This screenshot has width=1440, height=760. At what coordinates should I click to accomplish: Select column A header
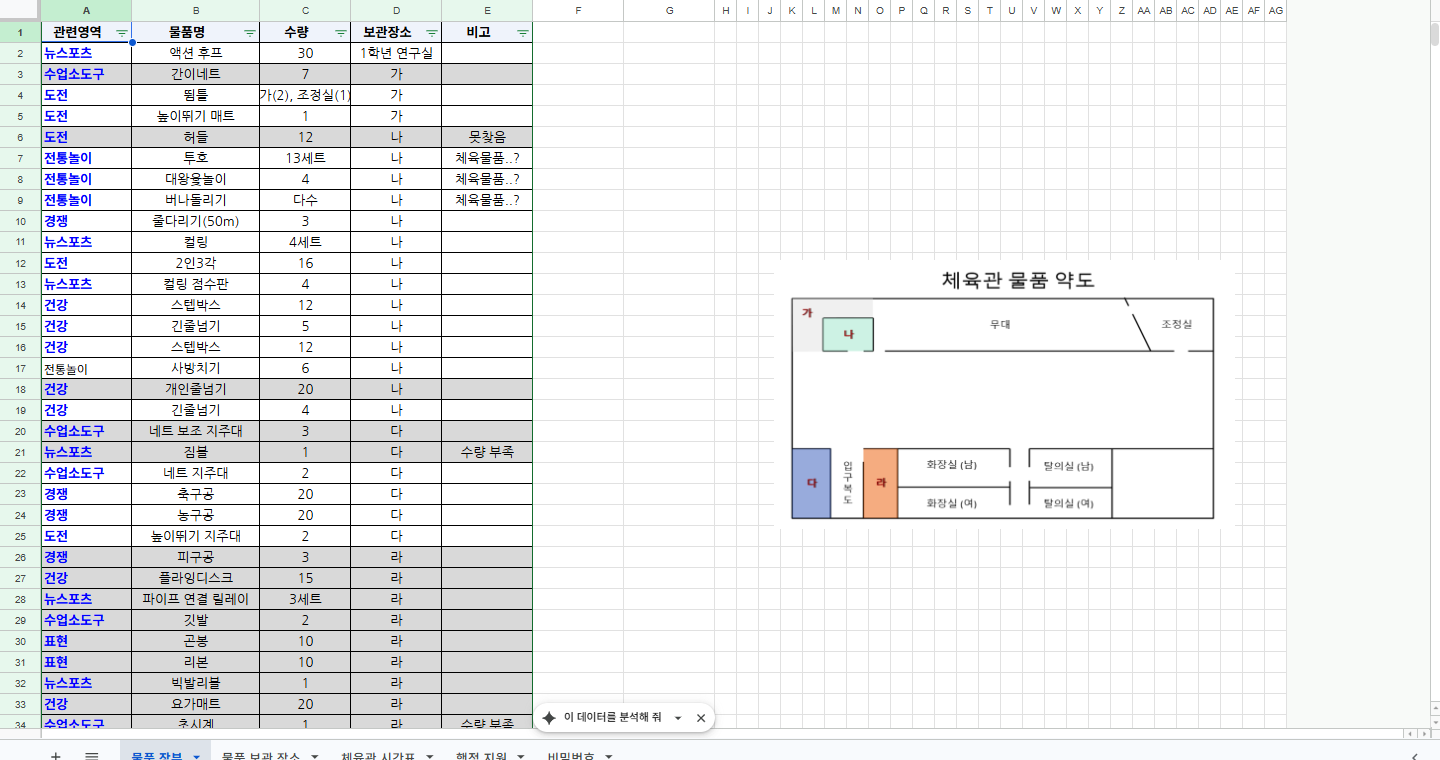point(86,10)
